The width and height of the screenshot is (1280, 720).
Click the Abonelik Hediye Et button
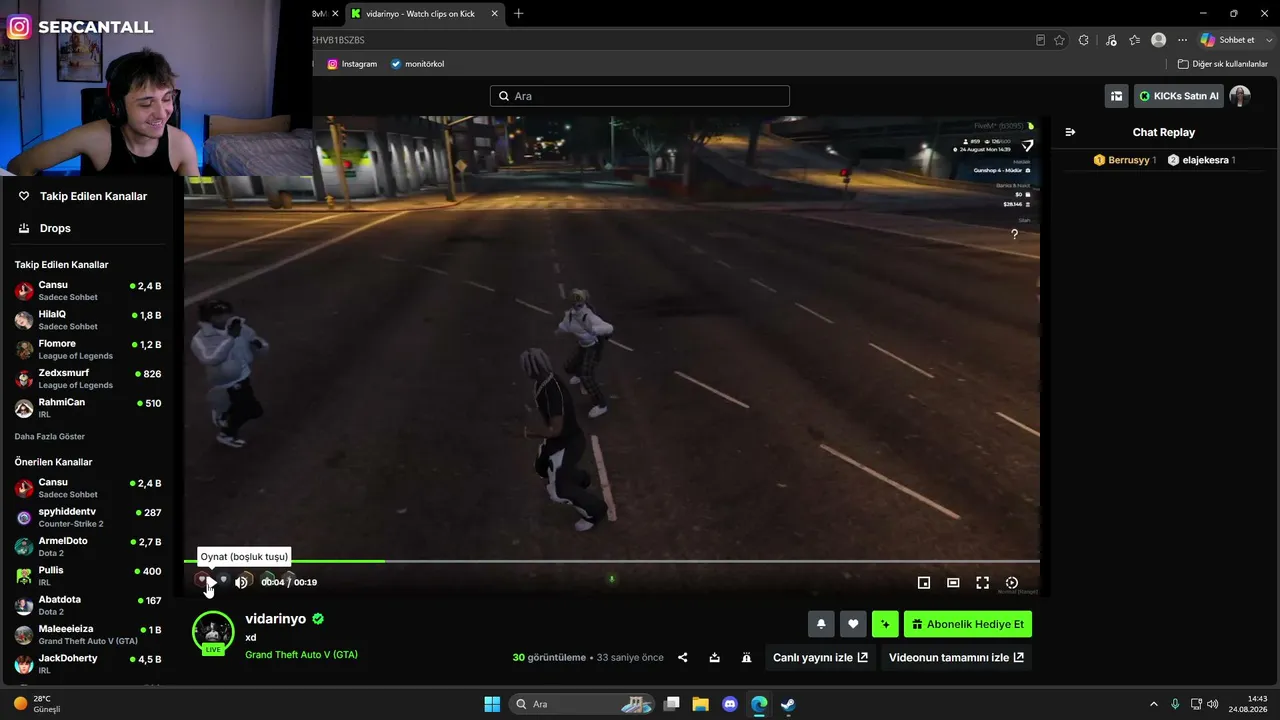[968, 624]
